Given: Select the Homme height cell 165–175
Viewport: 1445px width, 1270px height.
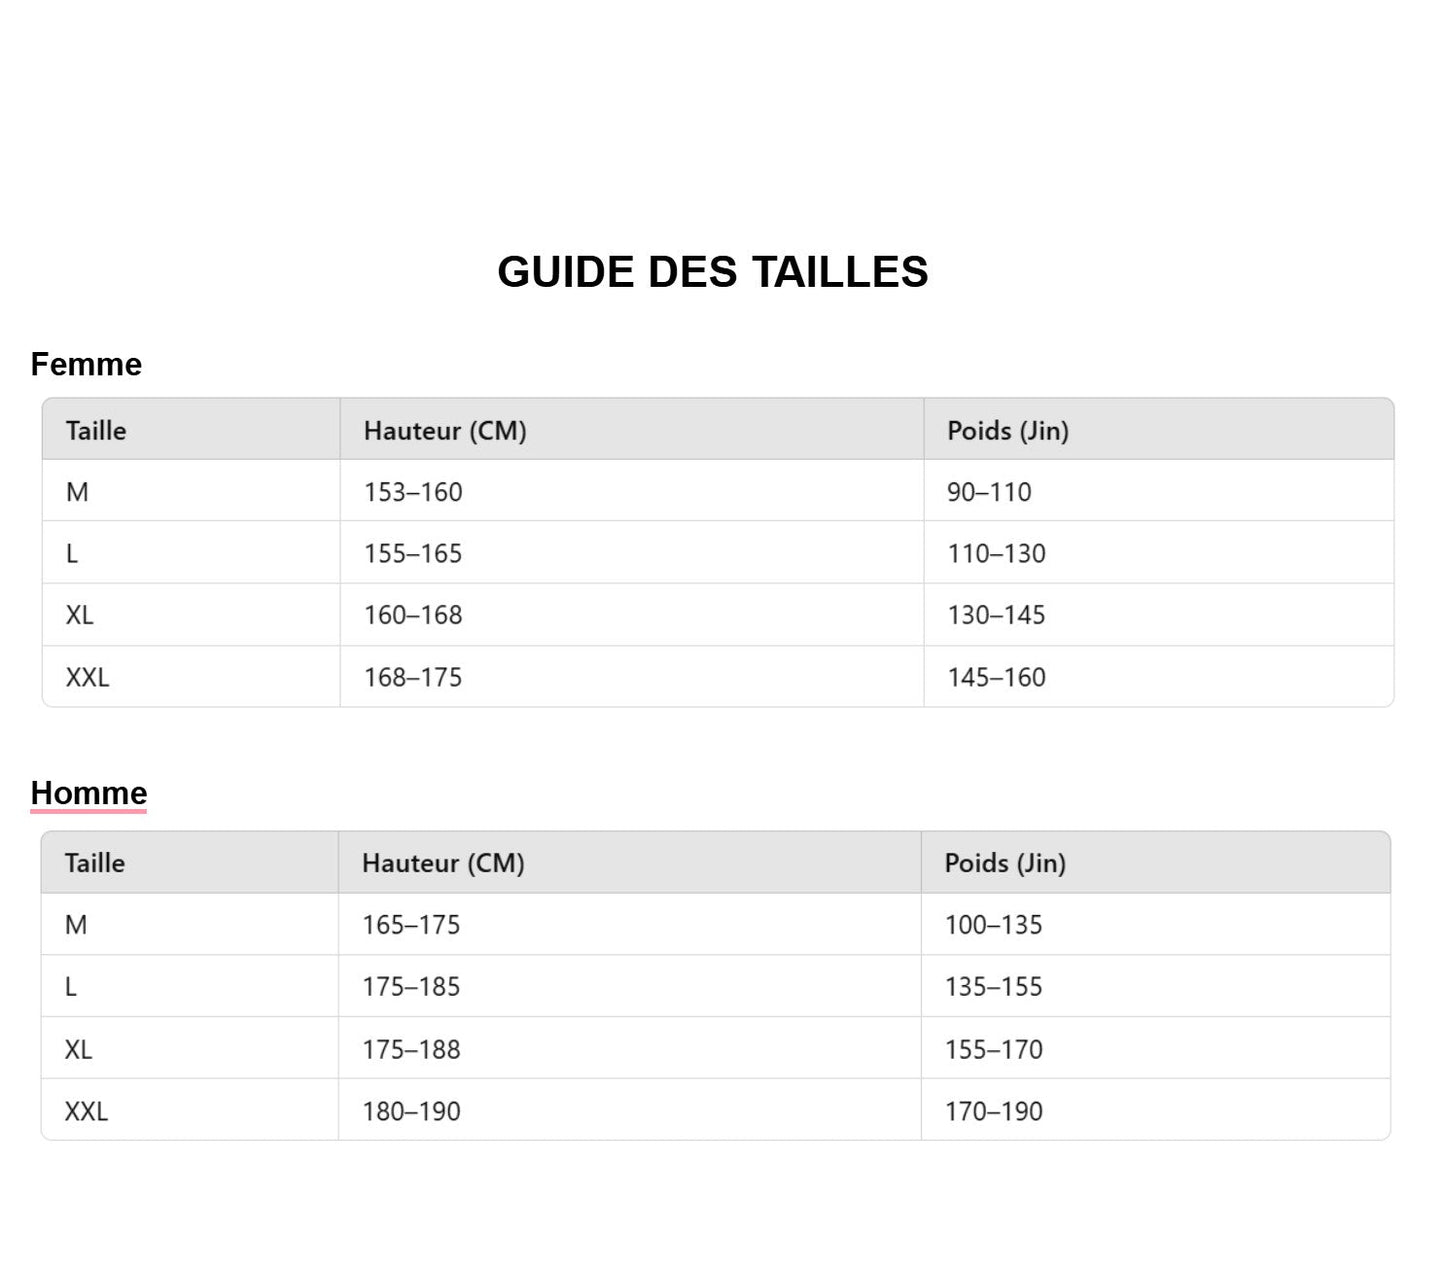Looking at the screenshot, I should point(411,925).
